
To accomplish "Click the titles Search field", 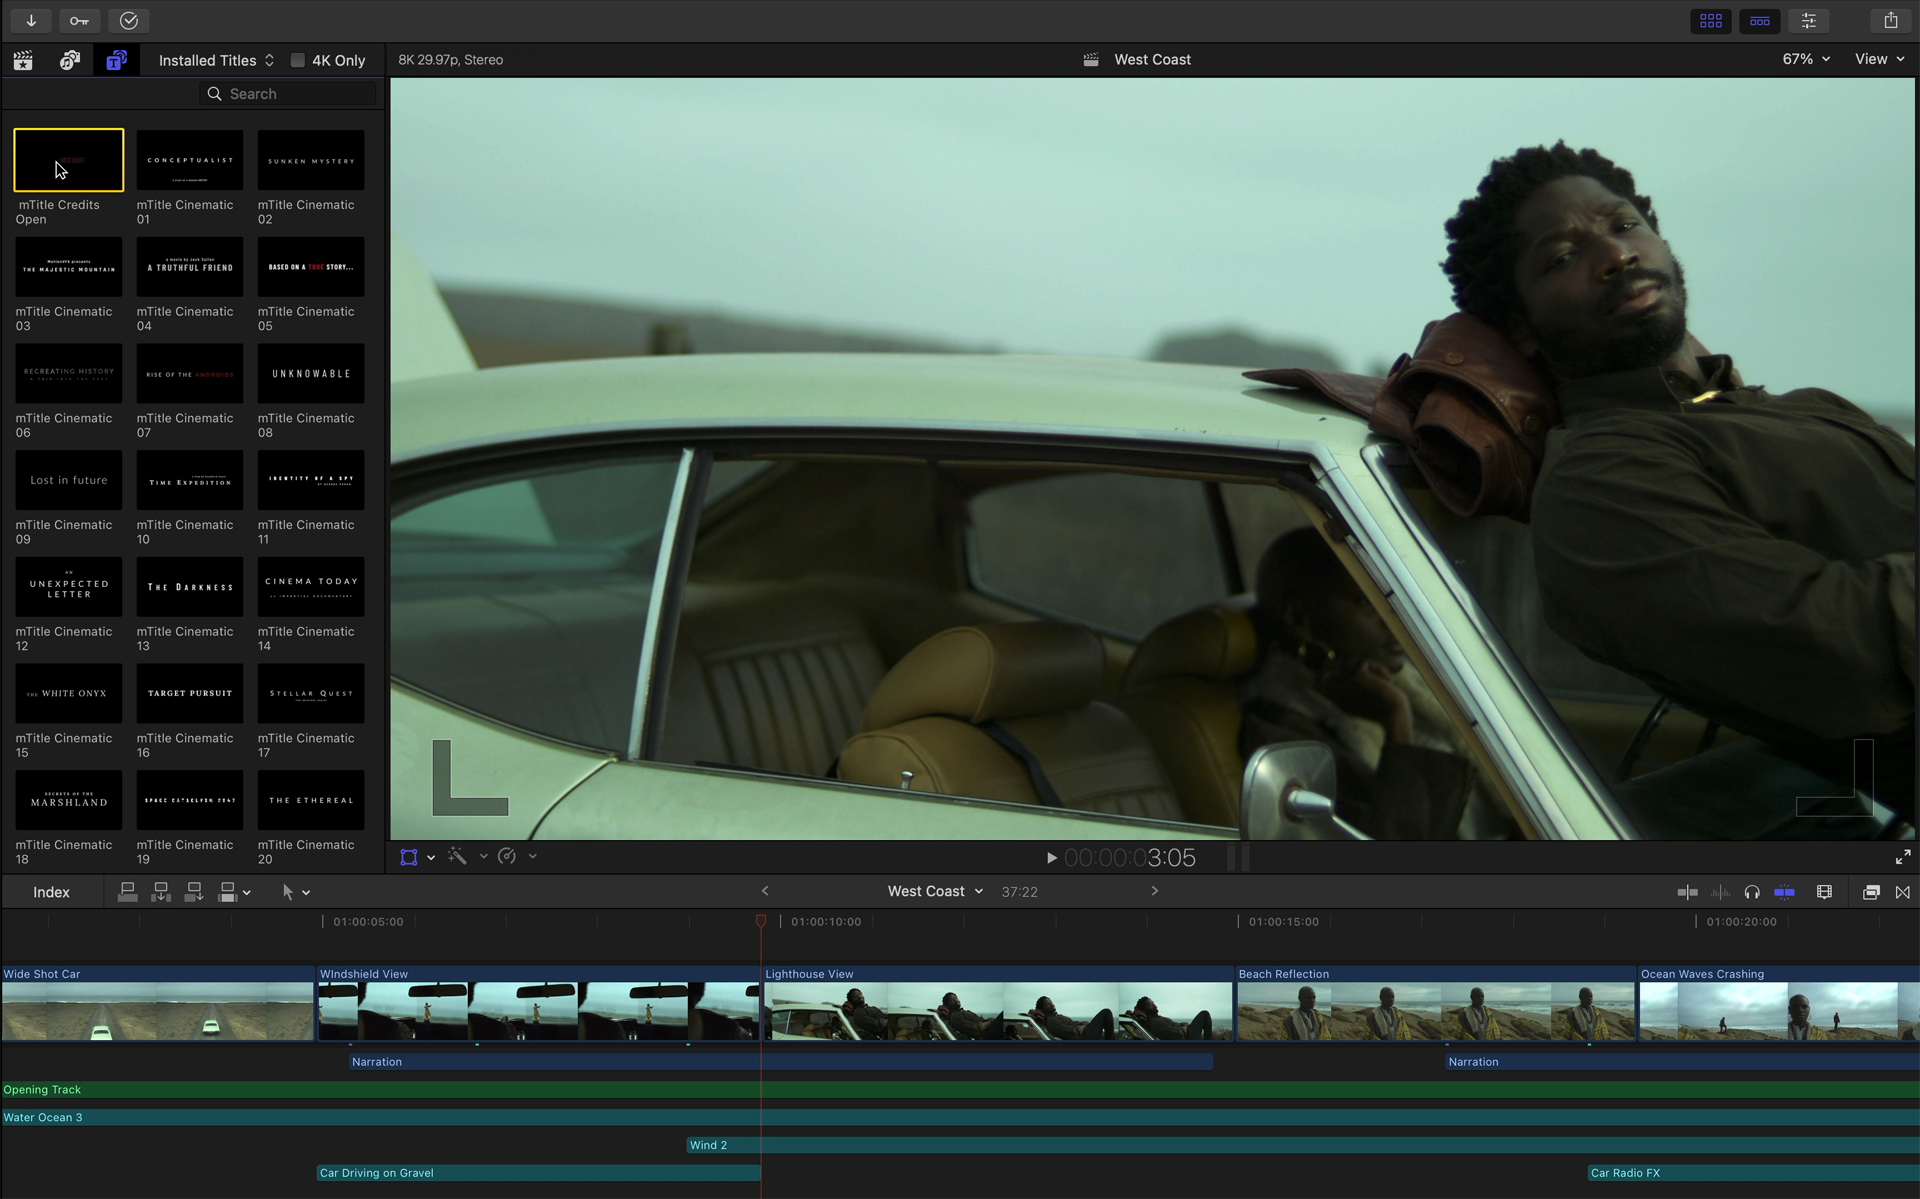I will [x=290, y=94].
